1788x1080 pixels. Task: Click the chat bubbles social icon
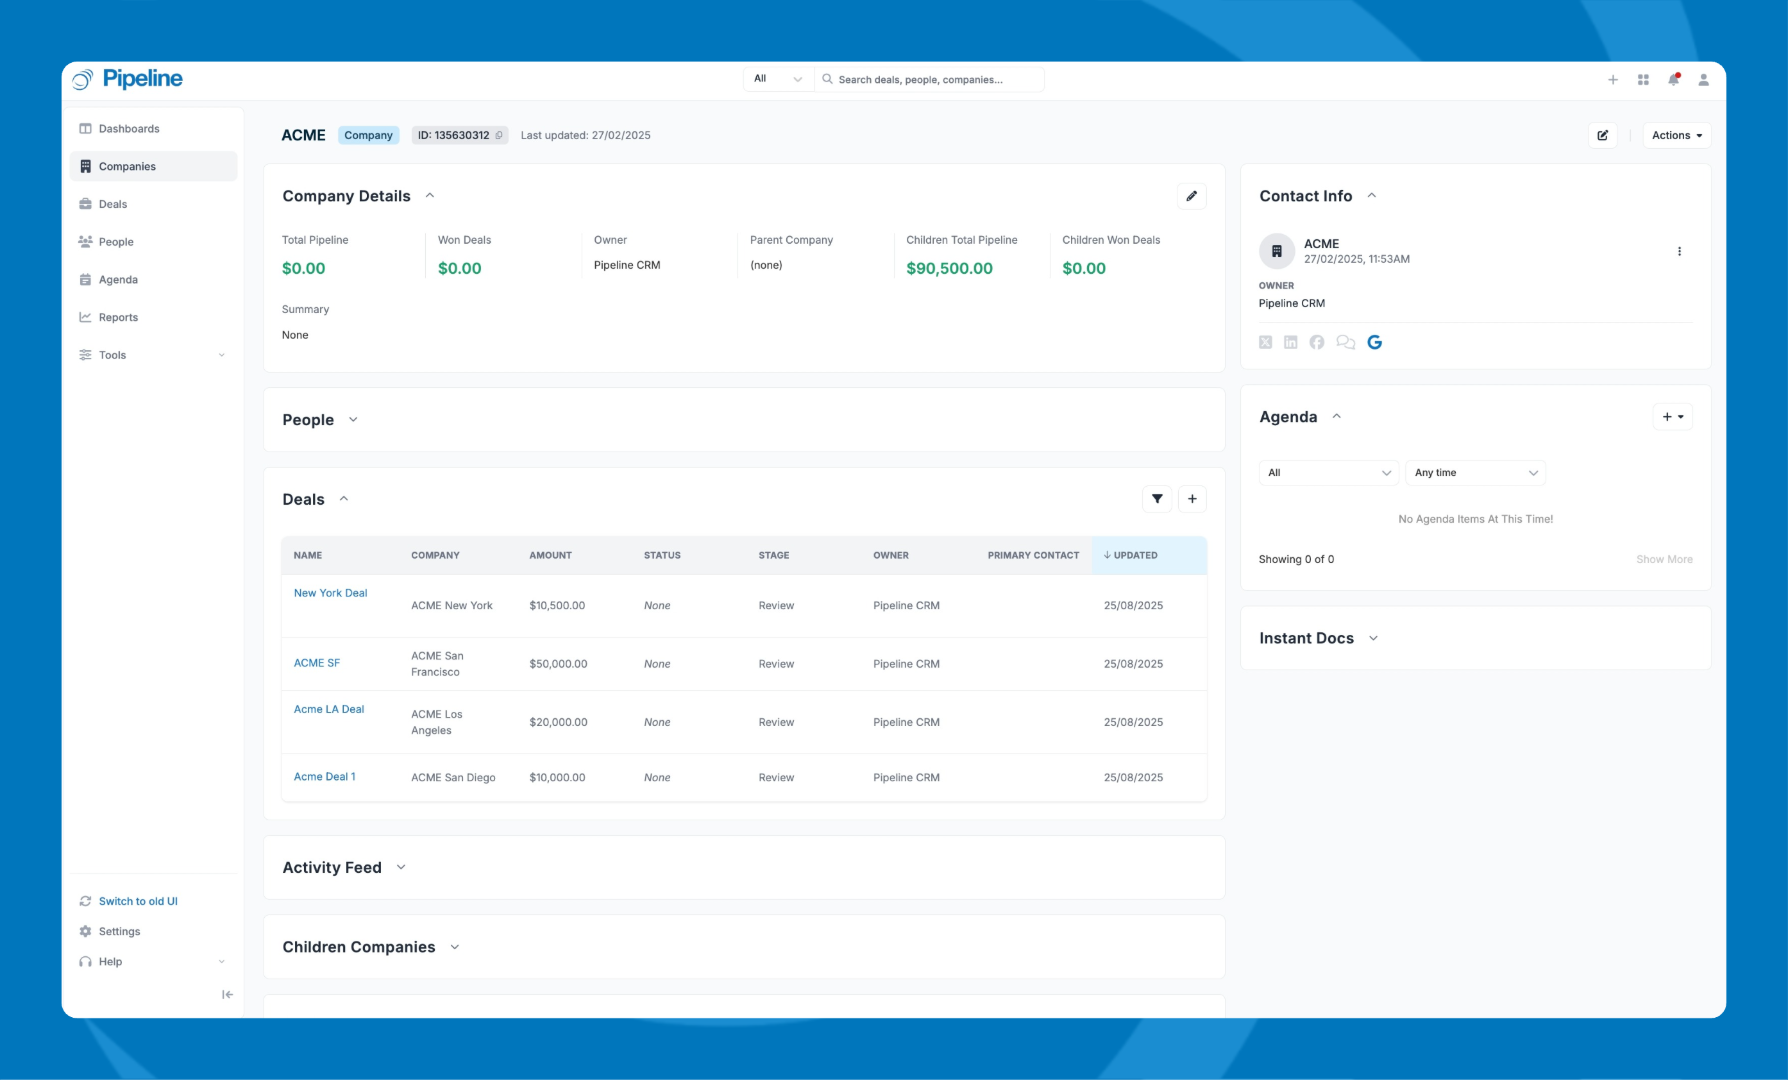pyautogui.click(x=1346, y=342)
